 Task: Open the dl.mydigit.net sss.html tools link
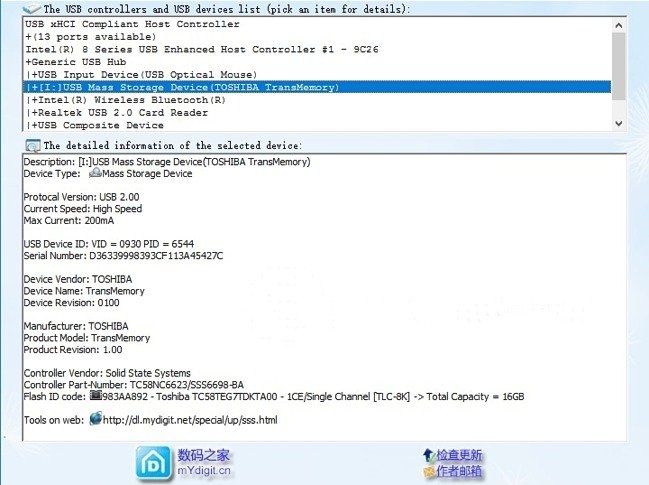click(x=190, y=420)
